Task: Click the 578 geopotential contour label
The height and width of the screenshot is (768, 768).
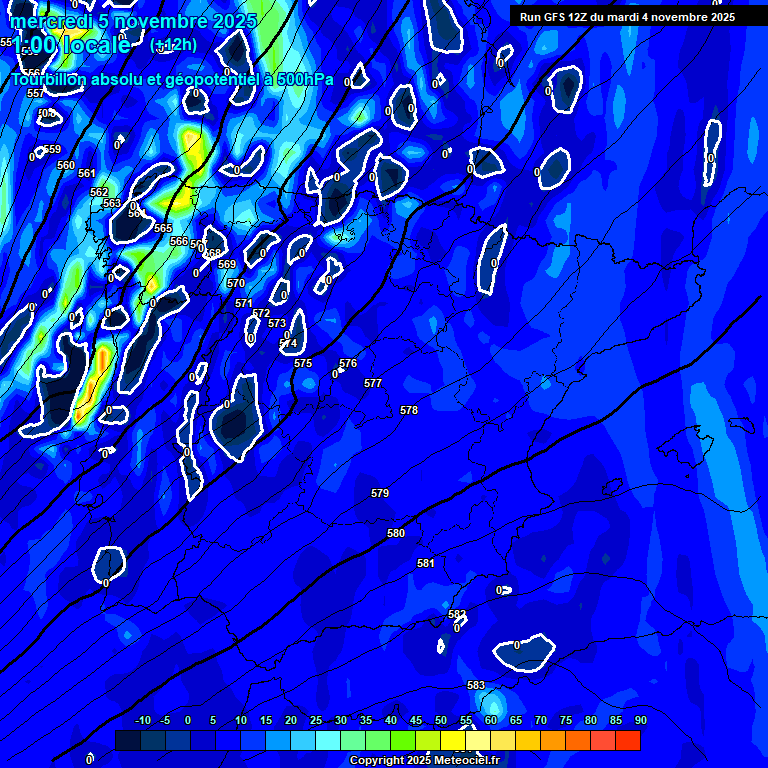Action: [x=409, y=410]
